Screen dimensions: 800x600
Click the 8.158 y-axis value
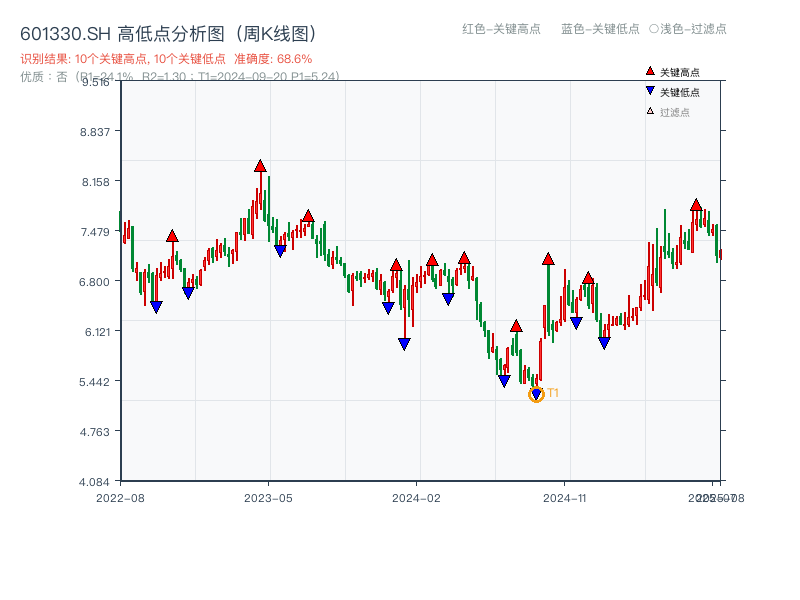click(95, 182)
